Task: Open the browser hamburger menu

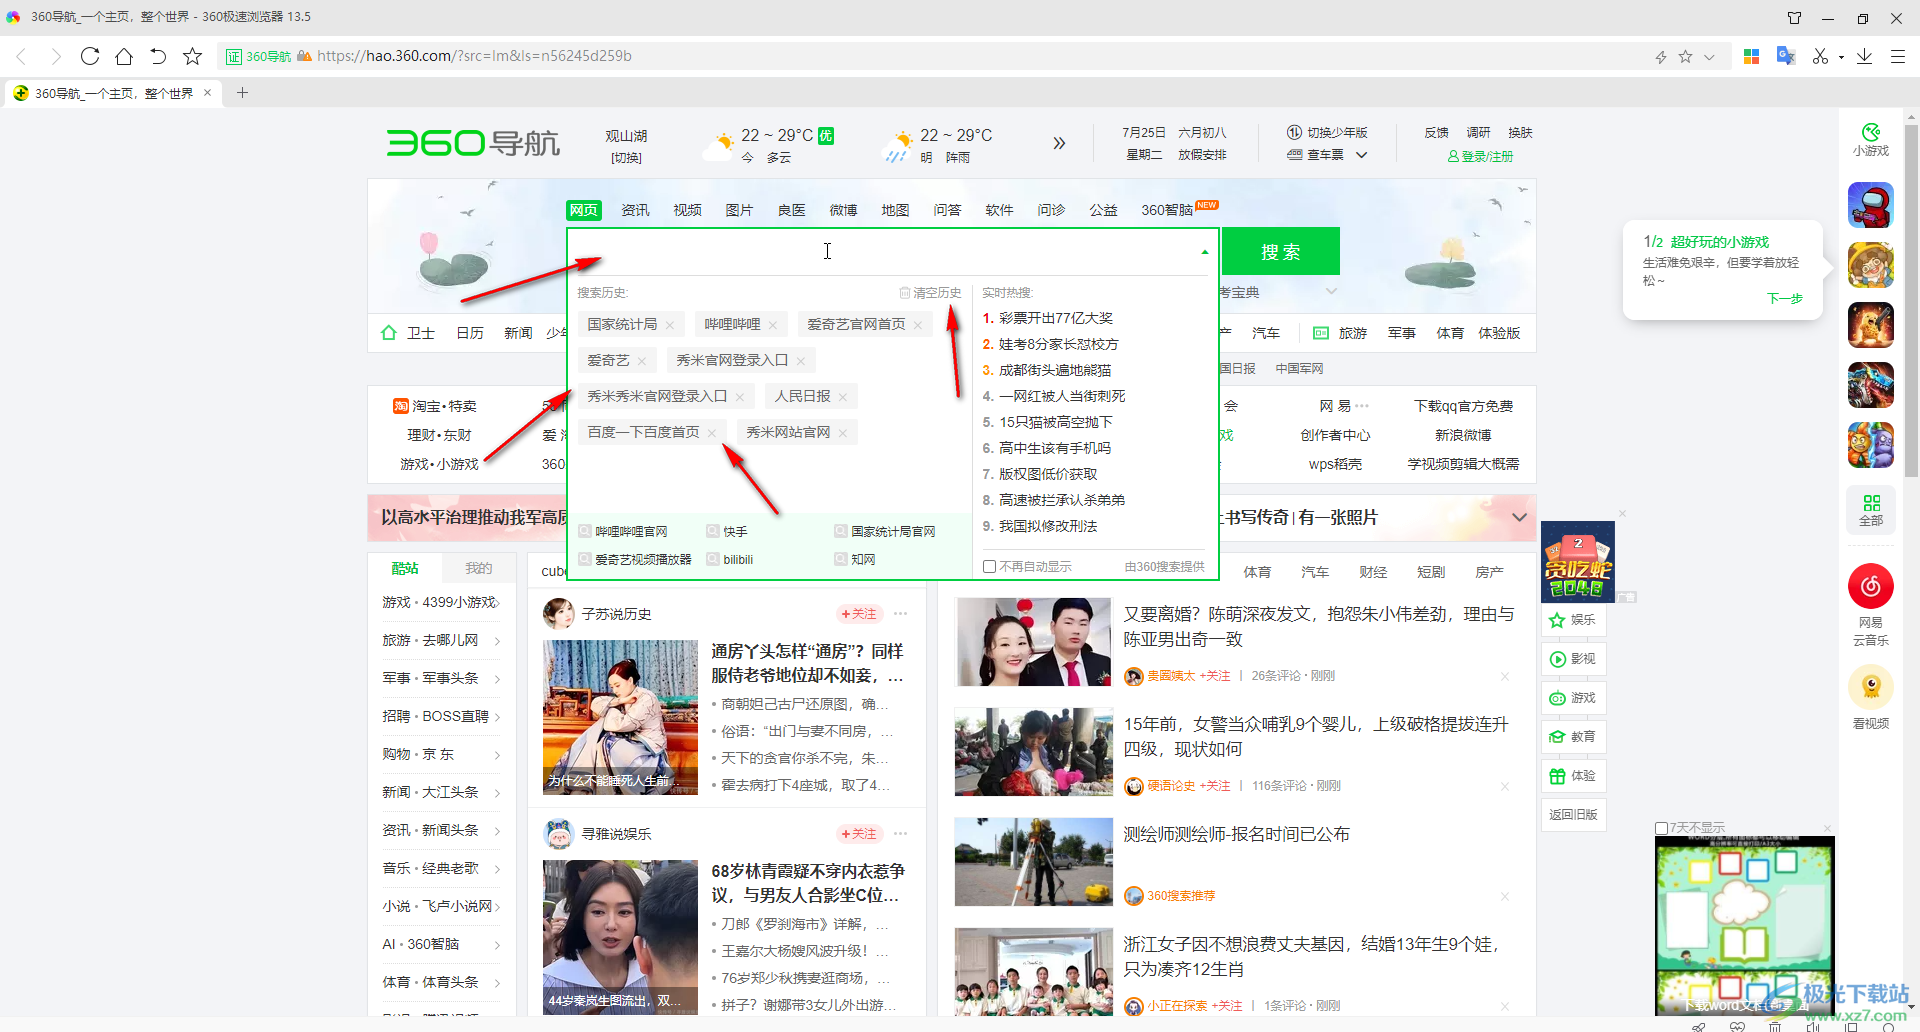Action: (1898, 56)
